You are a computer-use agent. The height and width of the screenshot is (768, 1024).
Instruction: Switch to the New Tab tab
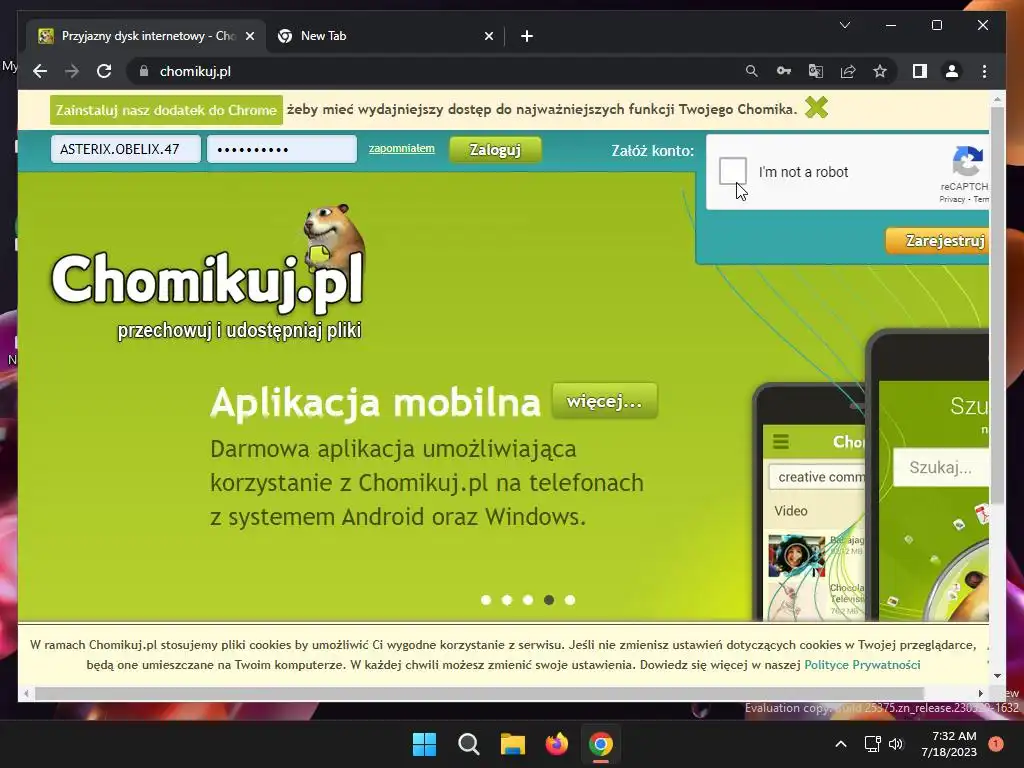[385, 36]
